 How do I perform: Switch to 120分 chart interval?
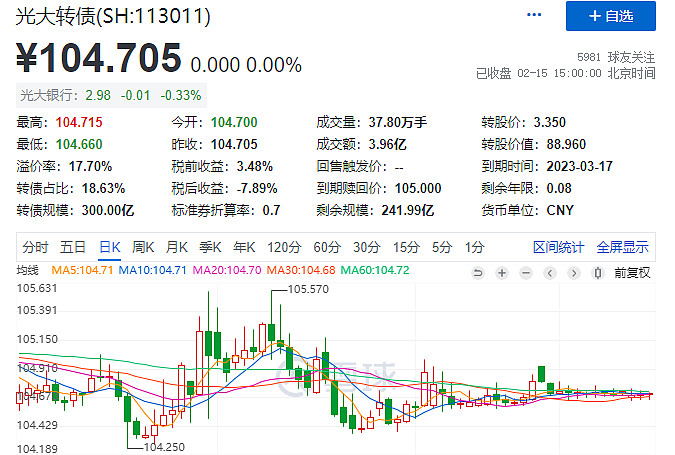click(284, 247)
